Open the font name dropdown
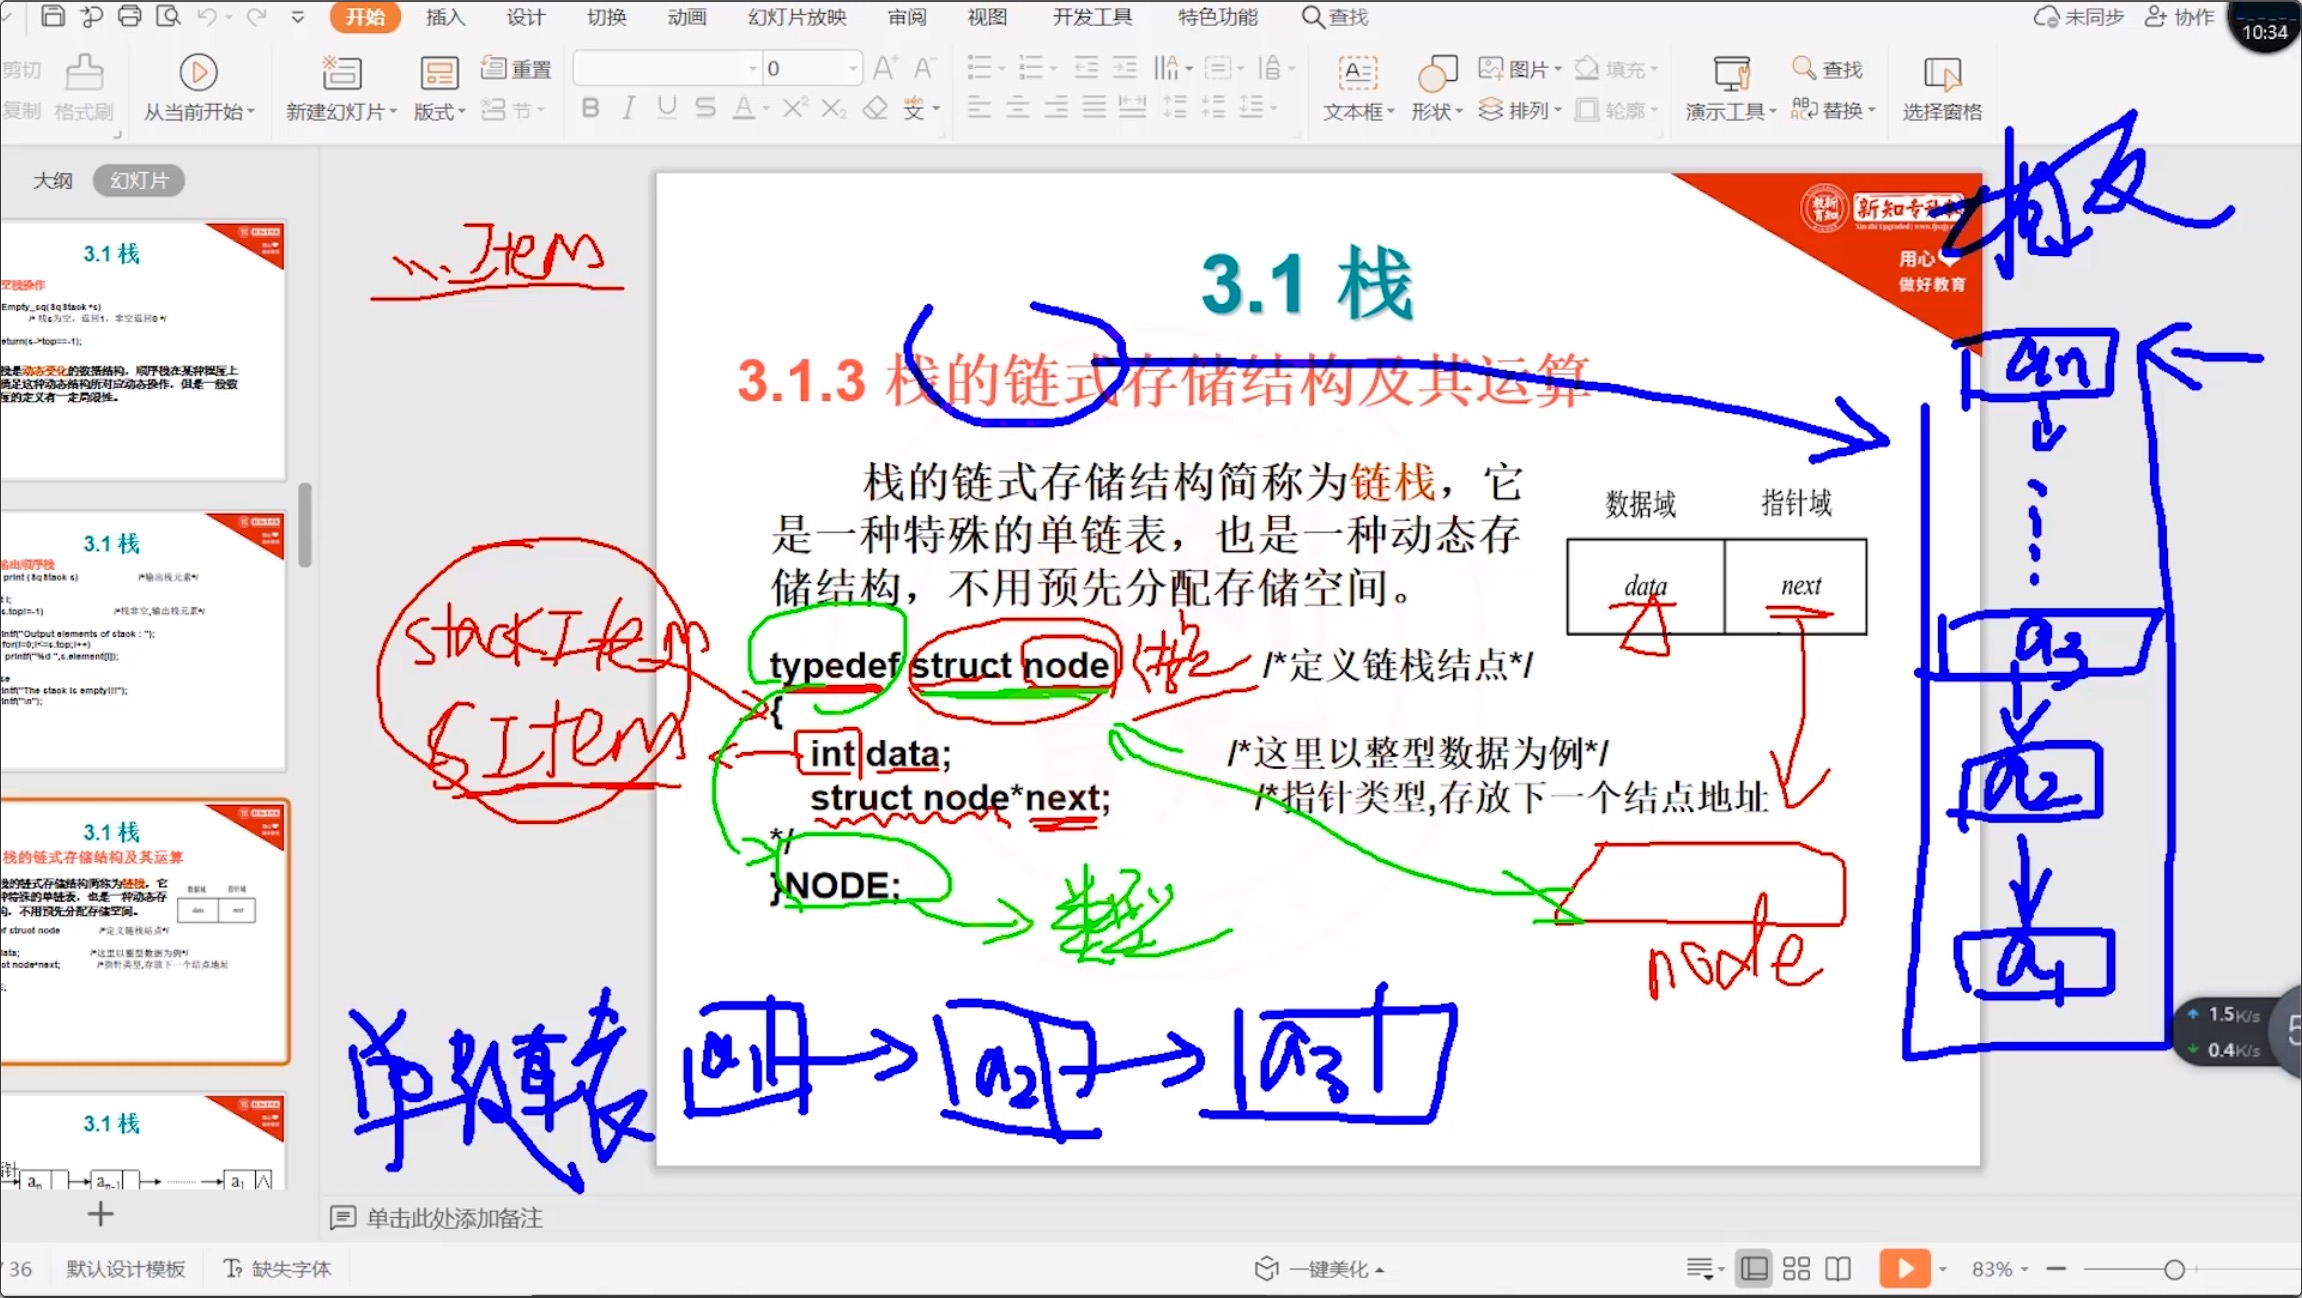 tap(752, 69)
